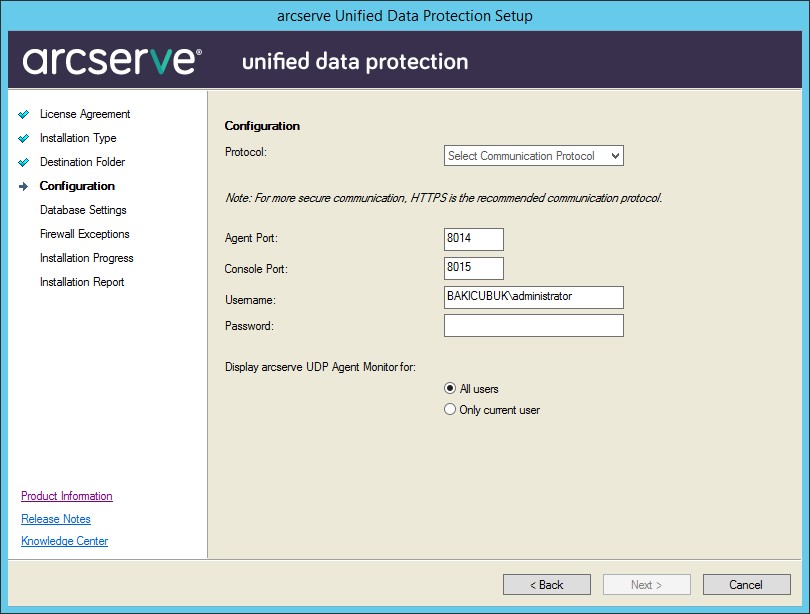Select the All users radio button

coord(450,388)
